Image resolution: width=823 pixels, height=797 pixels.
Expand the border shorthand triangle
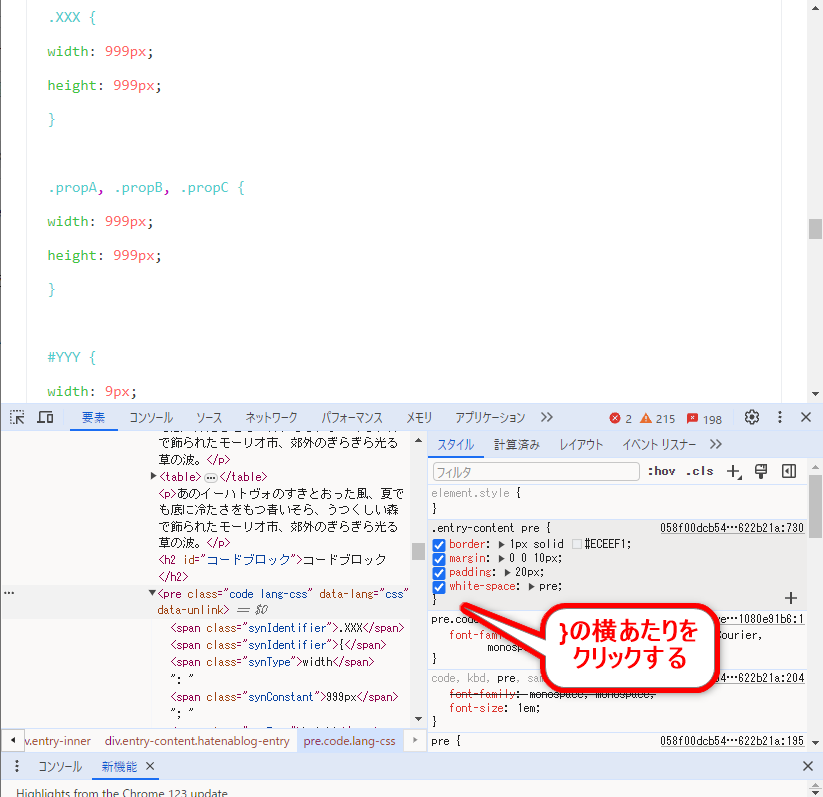point(502,544)
